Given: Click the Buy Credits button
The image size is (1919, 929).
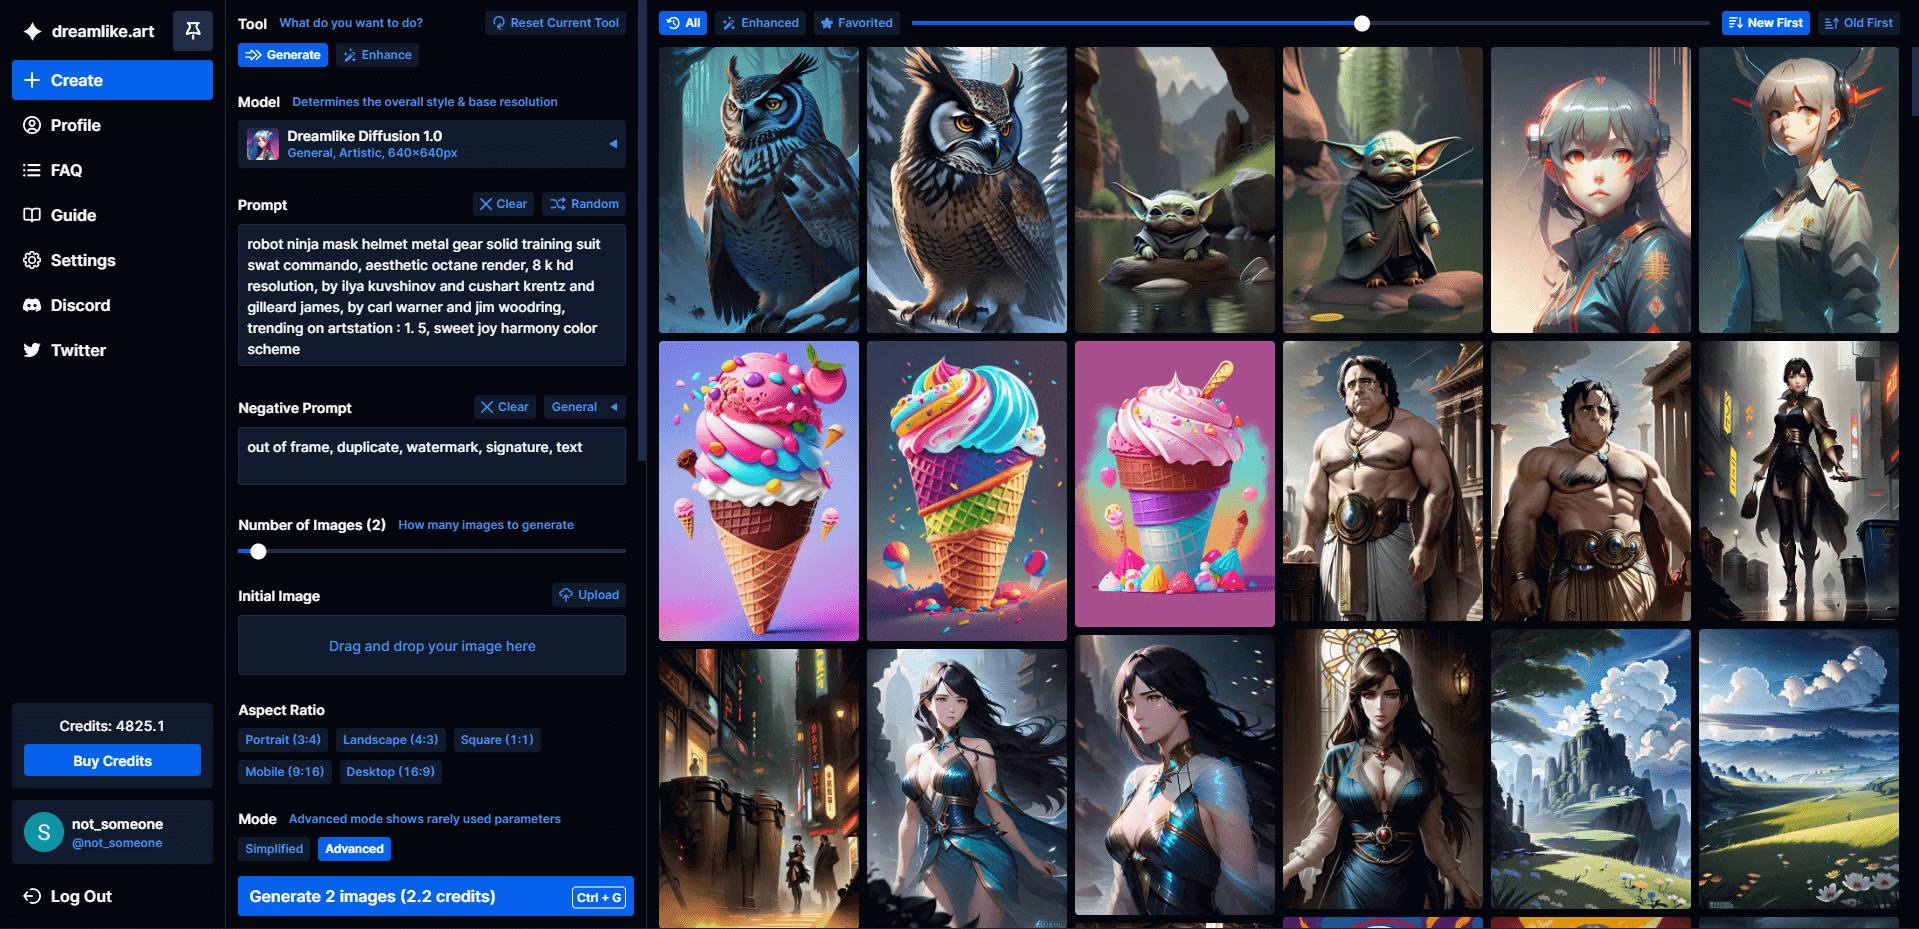Looking at the screenshot, I should pyautogui.click(x=112, y=761).
